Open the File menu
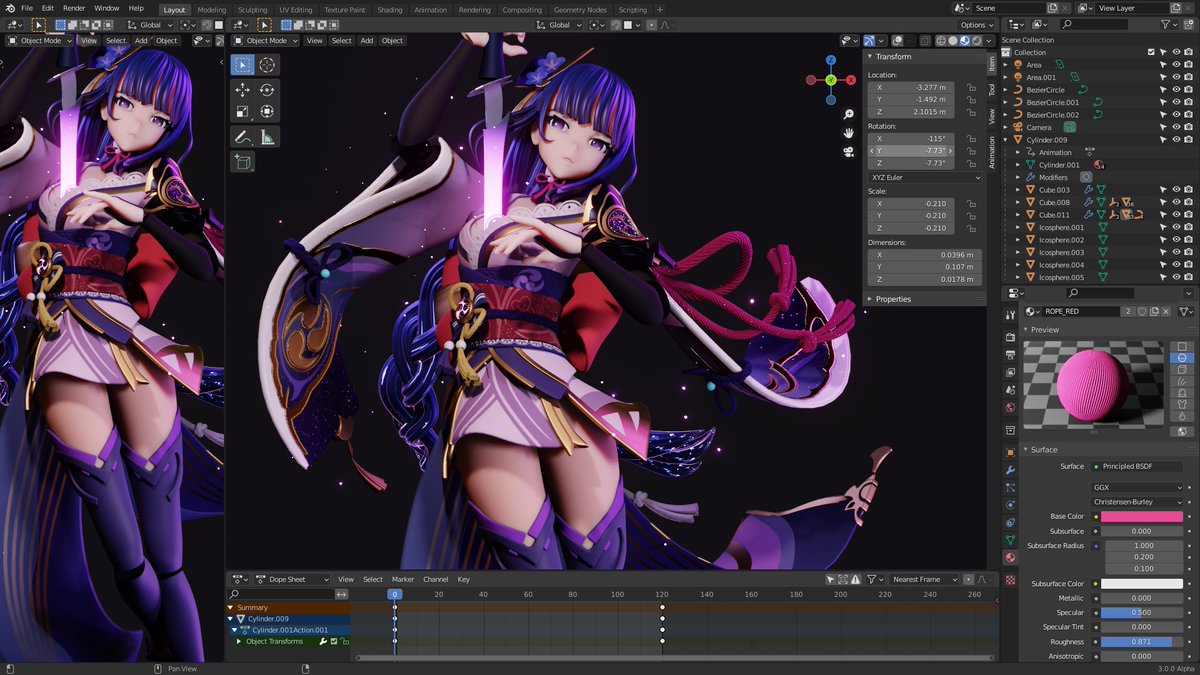This screenshot has height=675, width=1200. pyautogui.click(x=27, y=8)
